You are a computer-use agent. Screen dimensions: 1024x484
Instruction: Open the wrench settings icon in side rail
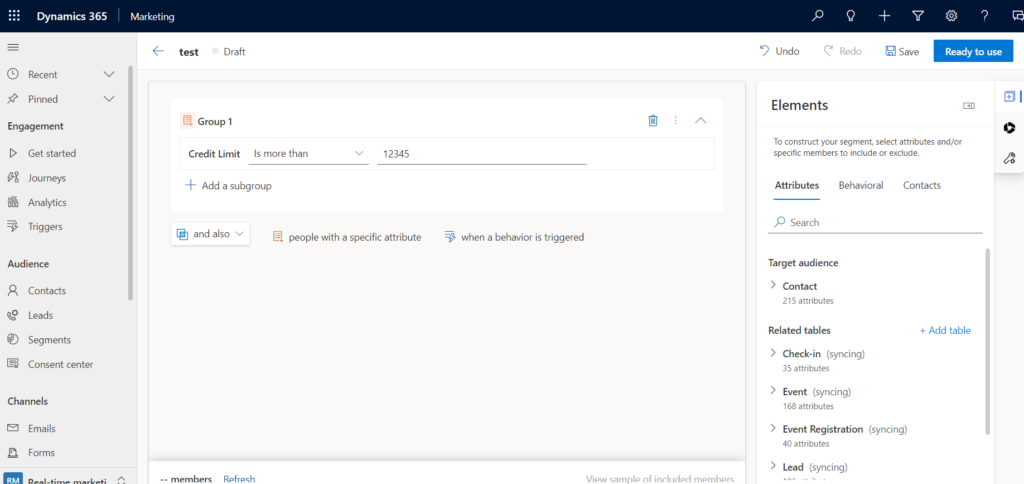[1010, 157]
